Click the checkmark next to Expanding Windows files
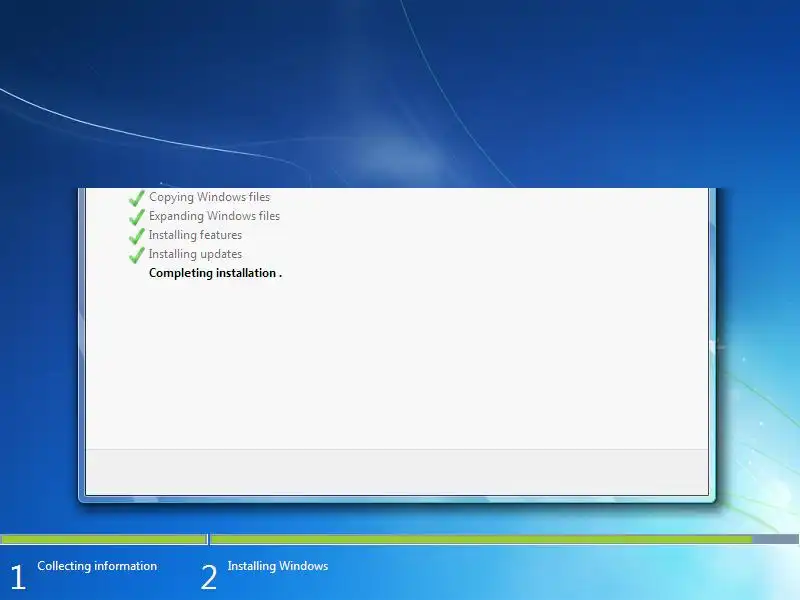Viewport: 800px width, 600px height. tap(137, 217)
